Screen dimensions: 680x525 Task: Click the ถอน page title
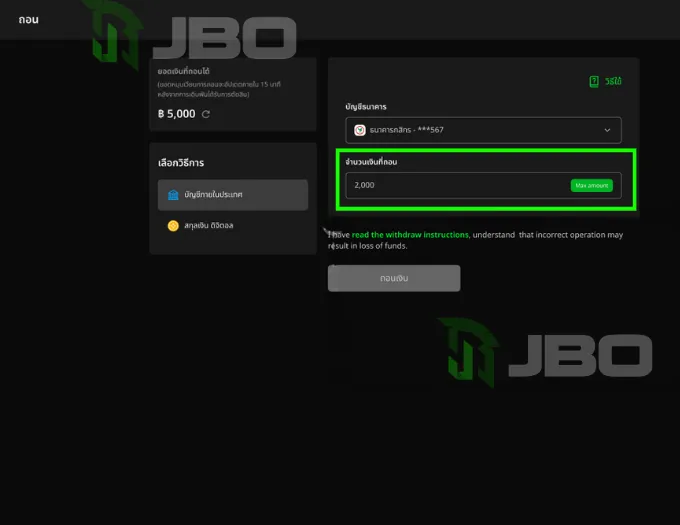29,20
